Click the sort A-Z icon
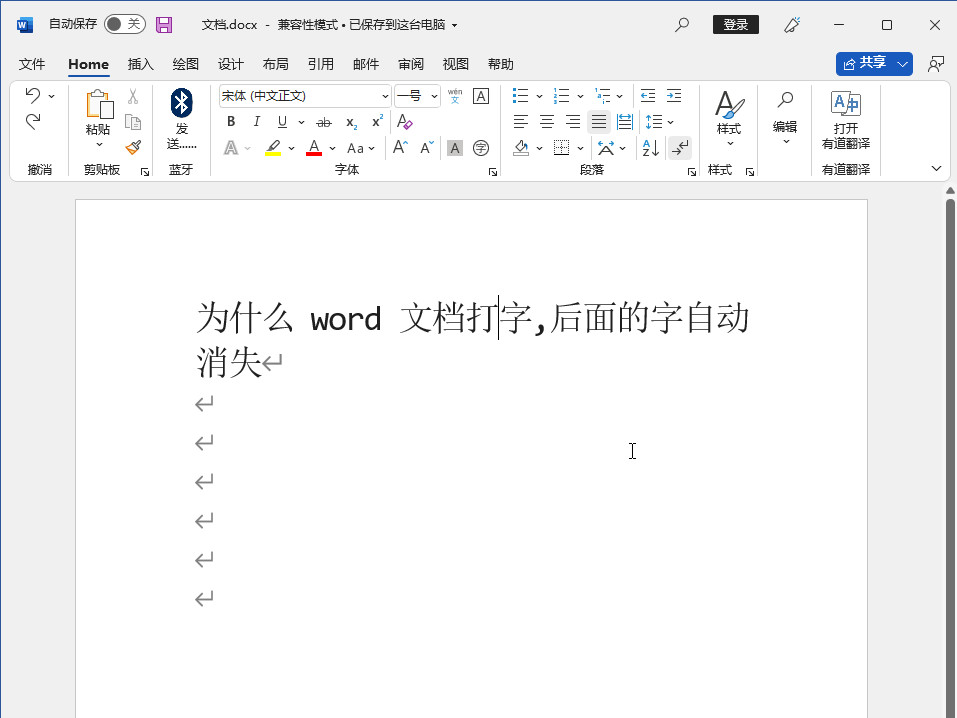Image resolution: width=957 pixels, height=718 pixels. click(650, 148)
